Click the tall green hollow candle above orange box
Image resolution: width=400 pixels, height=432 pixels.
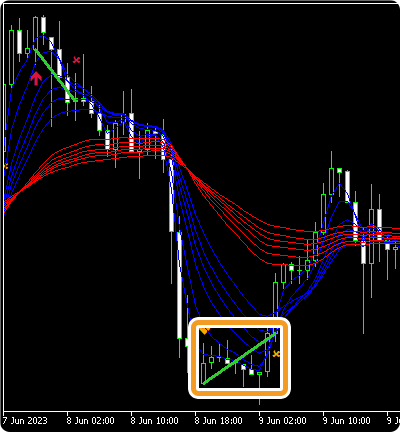(275, 307)
